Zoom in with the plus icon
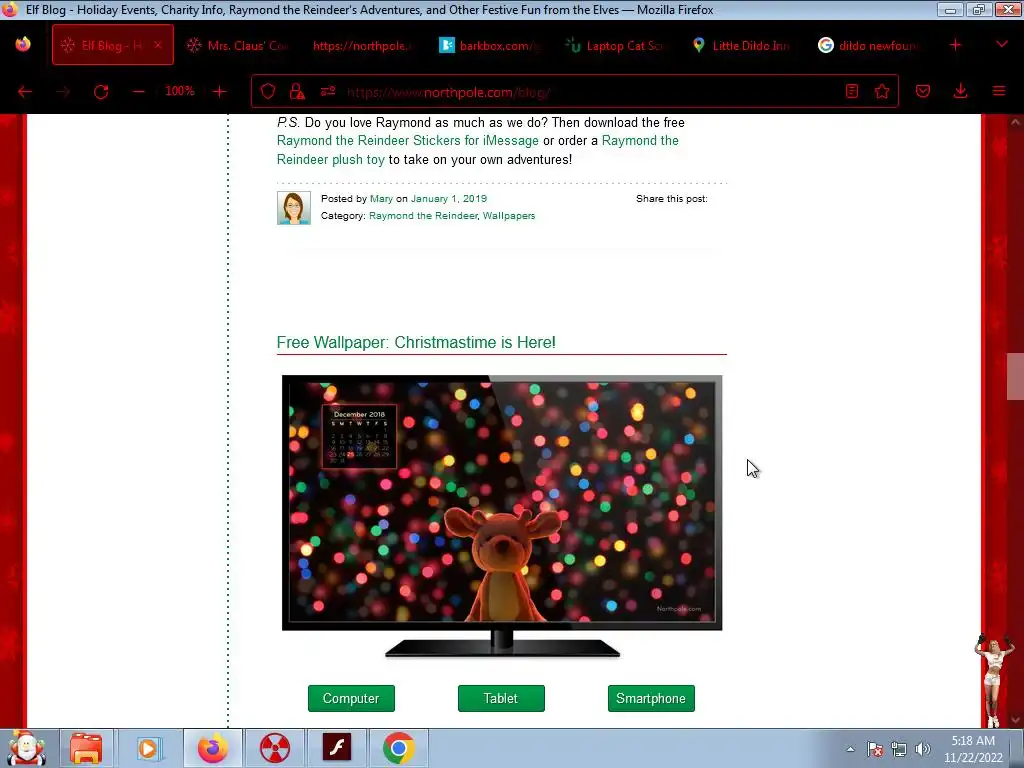Screen dimensions: 1024x768 [x=219, y=91]
